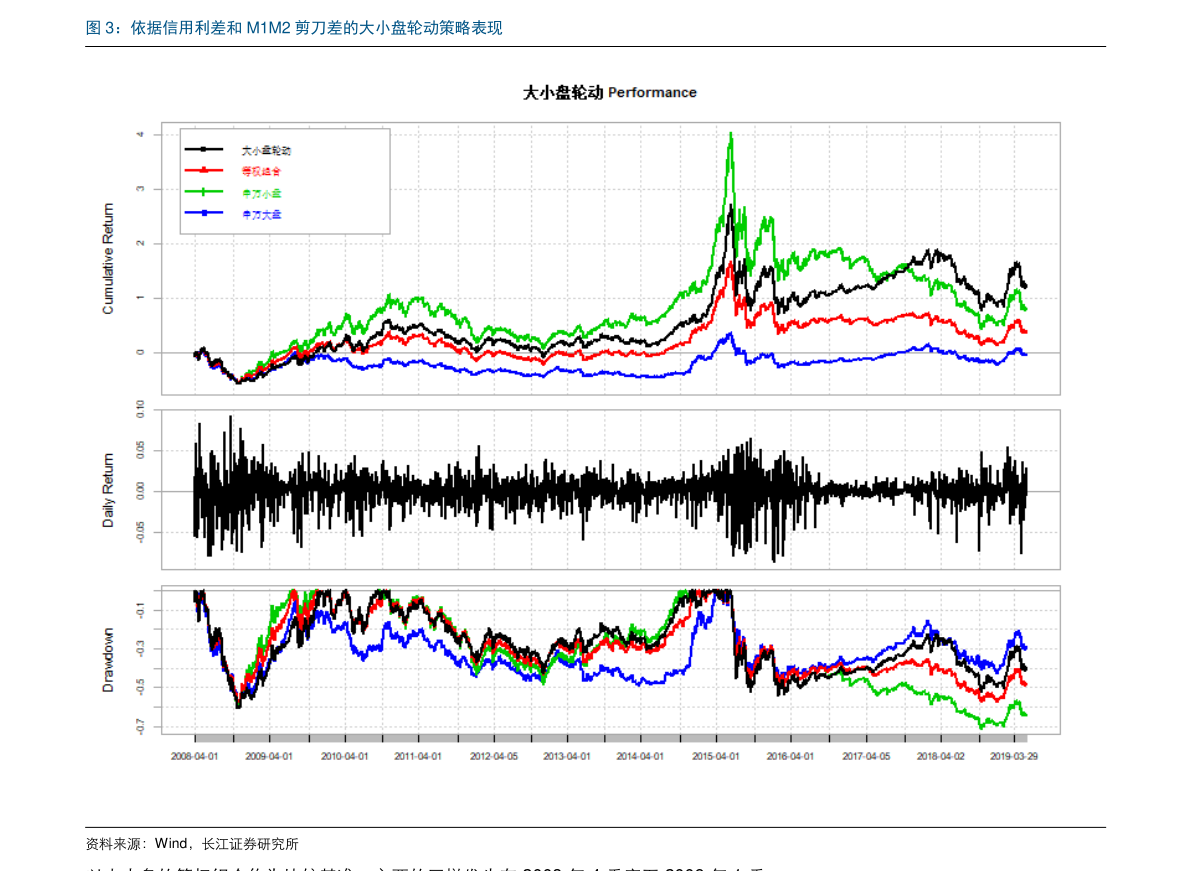1191x871 pixels.
Task: Click the 2015-04-01 date tick label
Action: pos(716,757)
